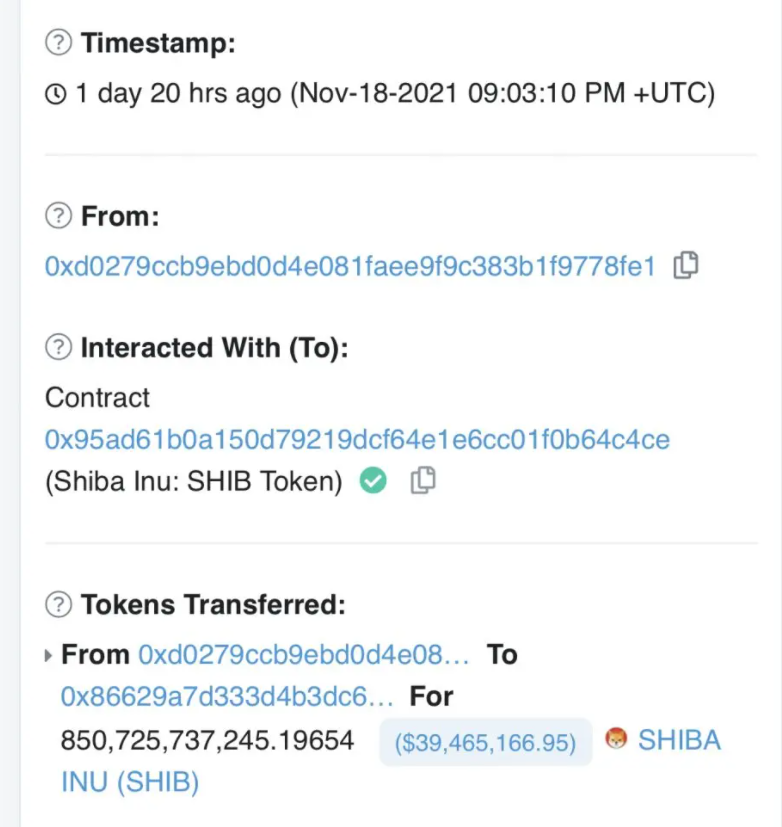782x827 pixels.
Task: Open the SHIBA INU (SHIB) token link
Action: (678, 741)
